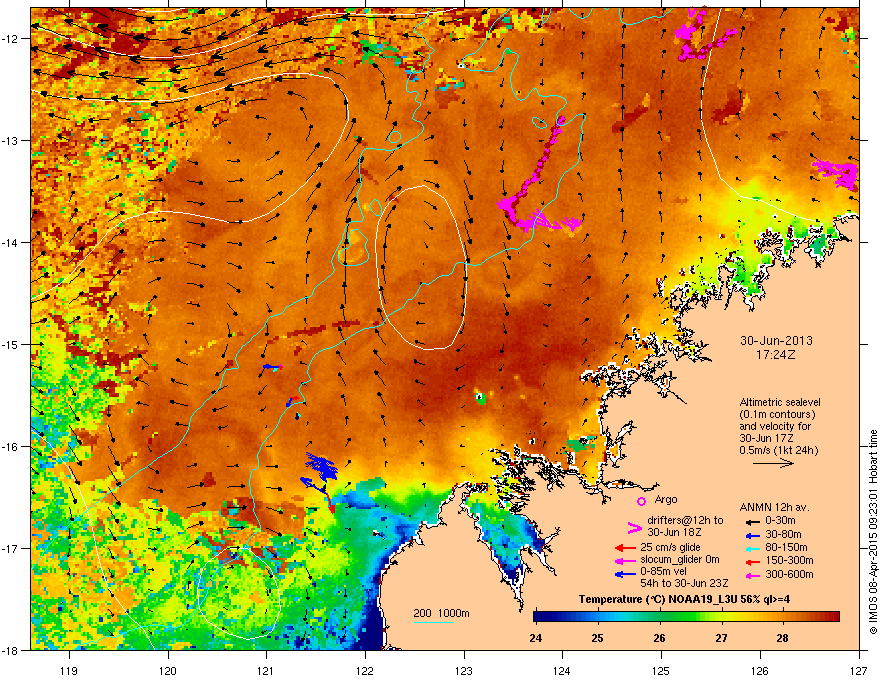The height and width of the screenshot is (680, 880).
Task: Click the '0-85m vel' legend label
Action: (x=663, y=571)
